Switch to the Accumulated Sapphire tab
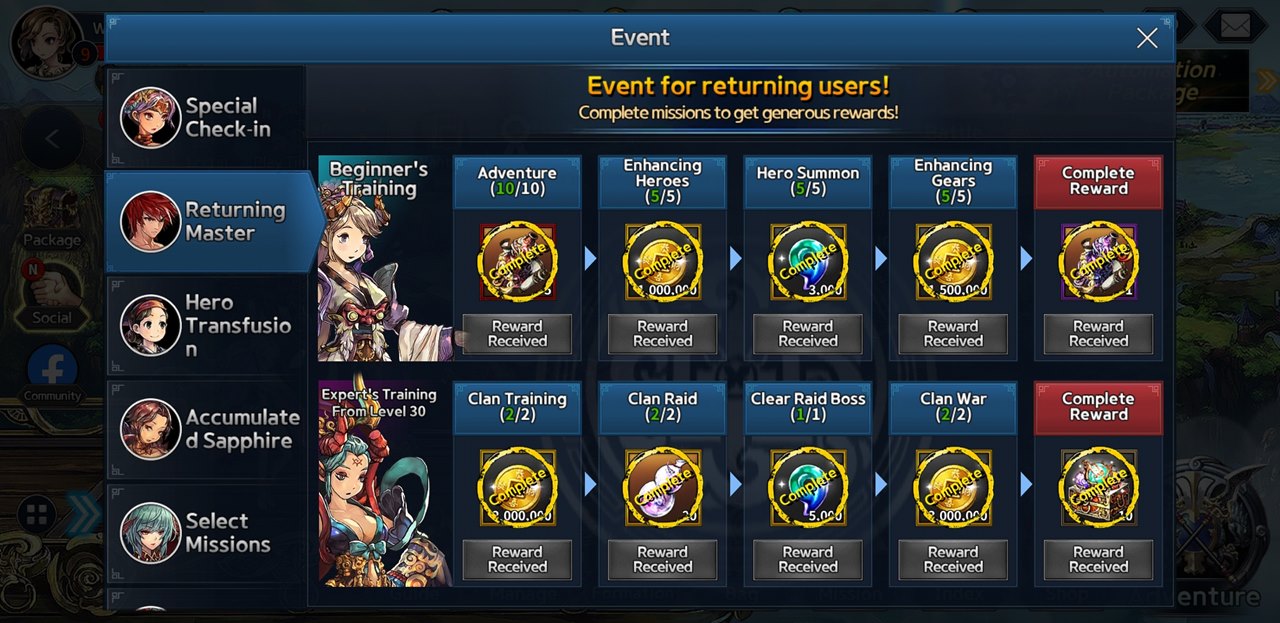1280x623 pixels. tap(206, 429)
